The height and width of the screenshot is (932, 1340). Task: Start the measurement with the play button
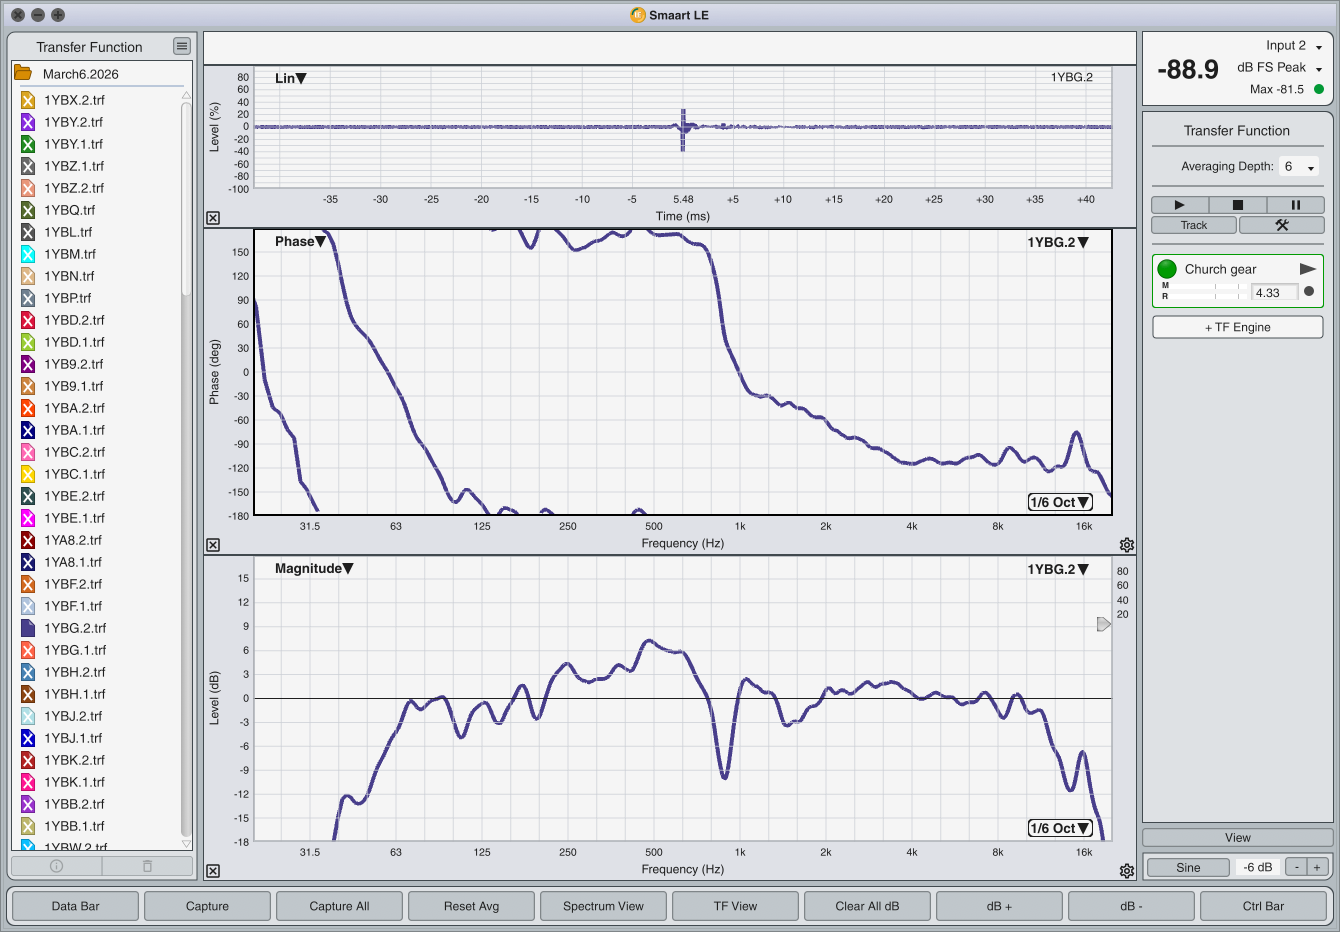[1179, 205]
